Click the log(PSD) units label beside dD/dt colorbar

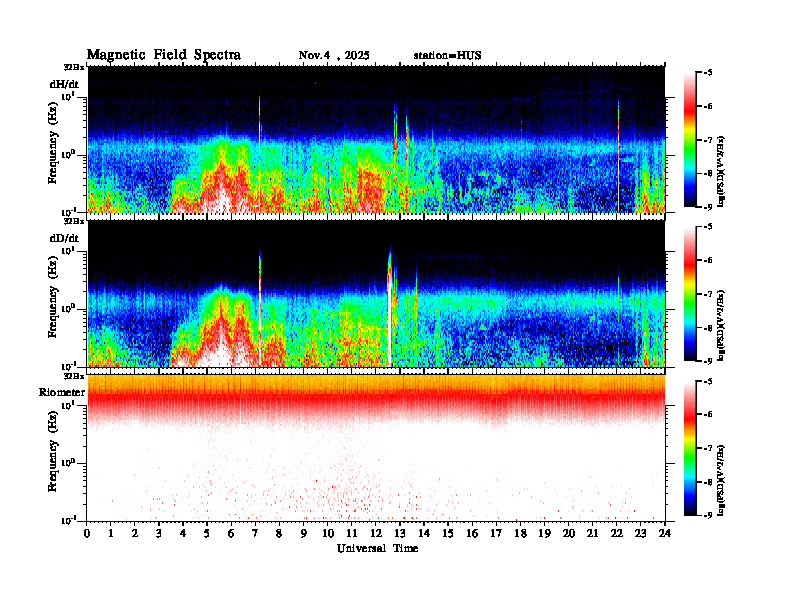[x=721, y=326]
